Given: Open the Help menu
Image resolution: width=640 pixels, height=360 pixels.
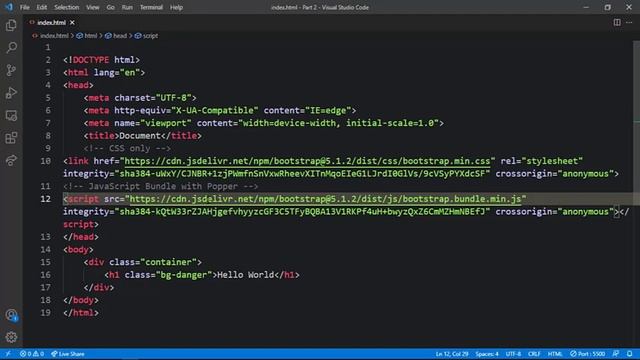Looking at the screenshot, I should (176, 7).
